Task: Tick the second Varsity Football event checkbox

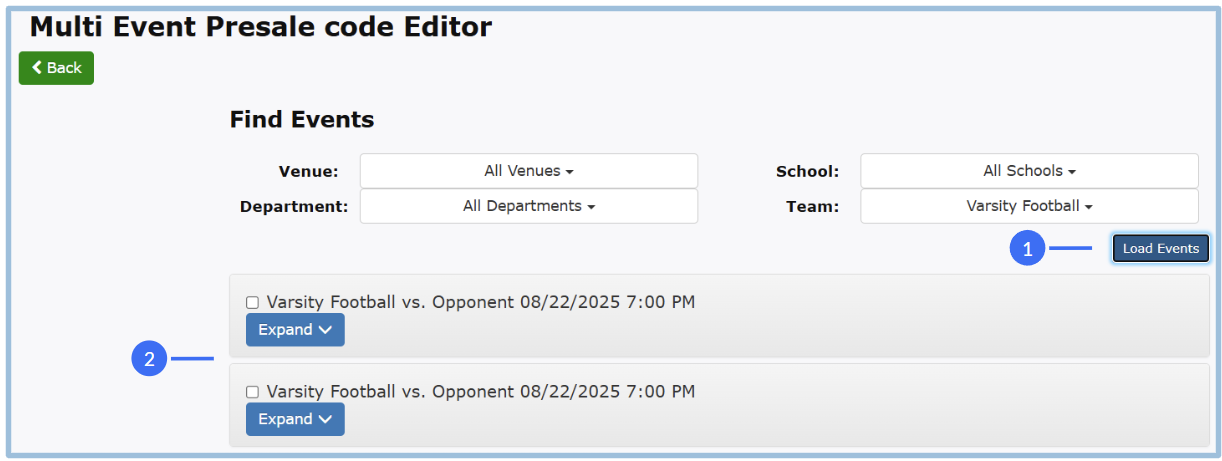Action: [252, 392]
